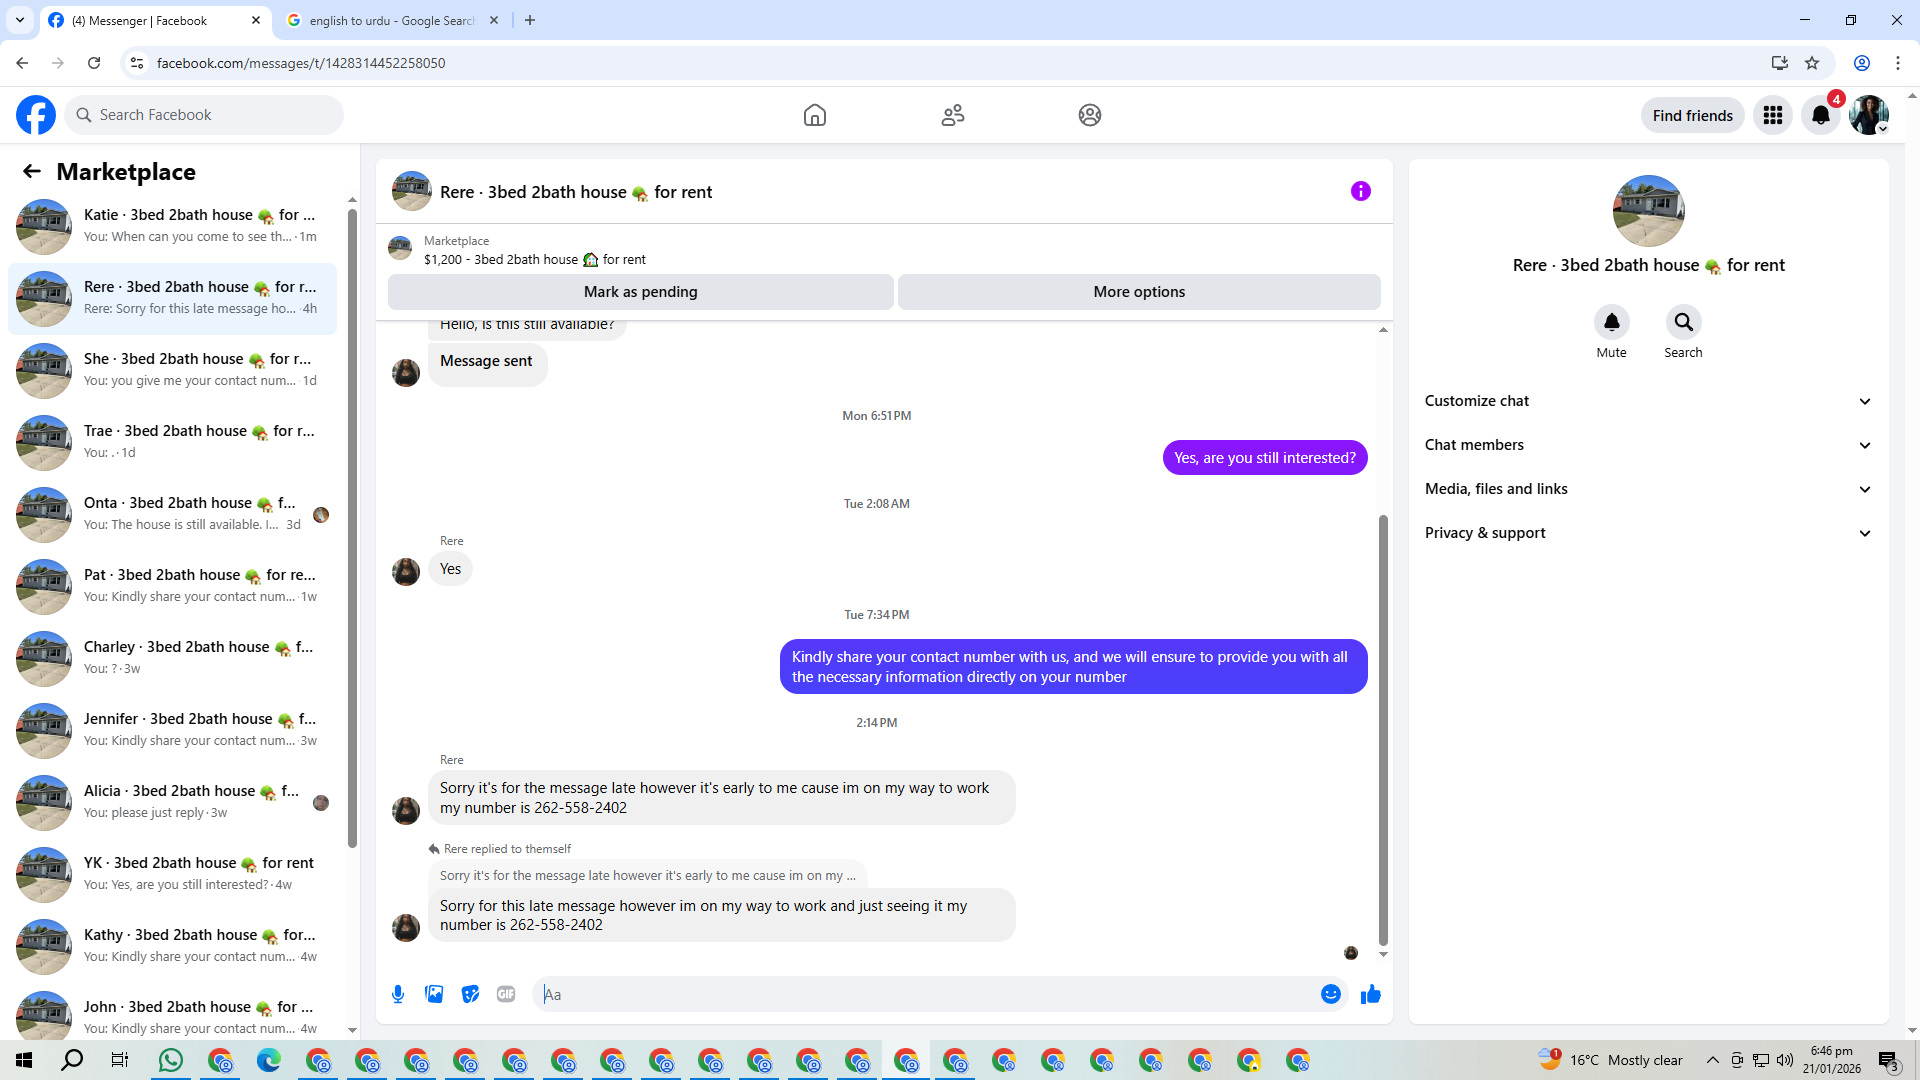The image size is (1920, 1080).
Task: Attach a file using the photo icon
Action: [x=434, y=994]
